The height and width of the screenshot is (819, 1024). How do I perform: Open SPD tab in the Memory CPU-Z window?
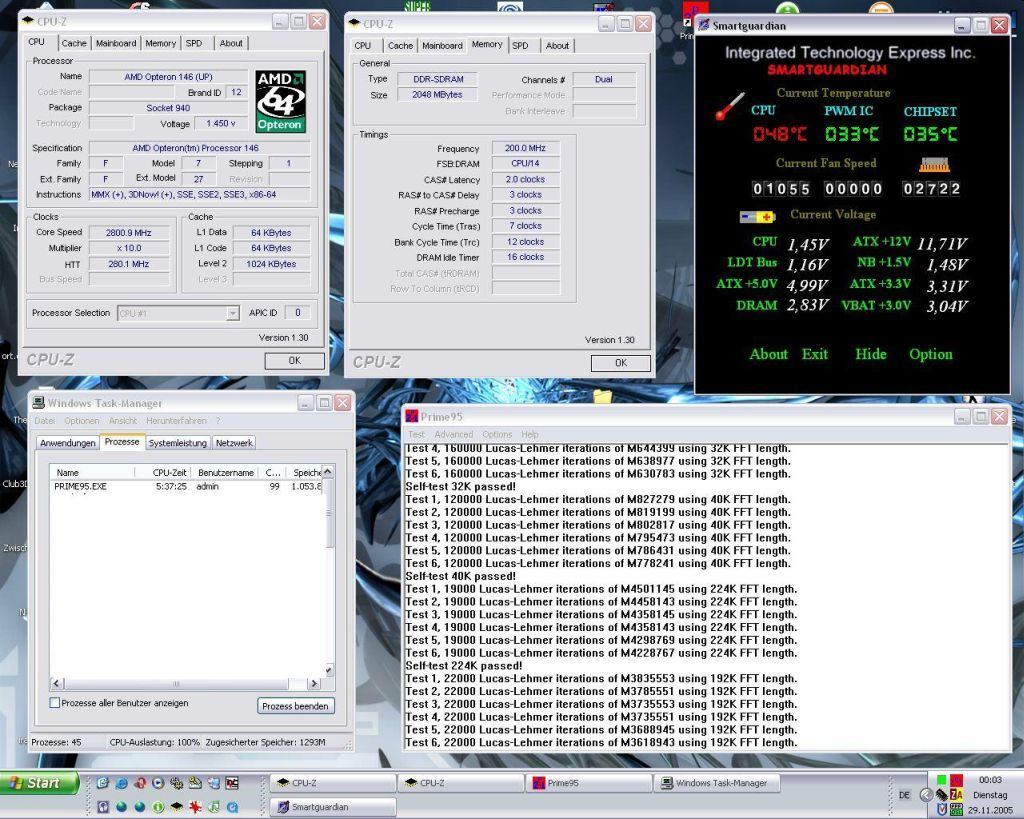pos(520,46)
